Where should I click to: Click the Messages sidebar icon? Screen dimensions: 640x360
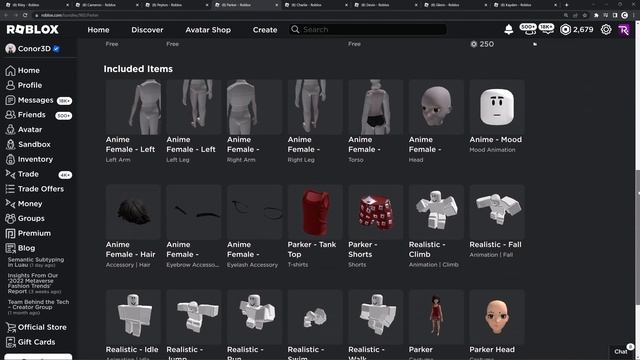click(11, 100)
